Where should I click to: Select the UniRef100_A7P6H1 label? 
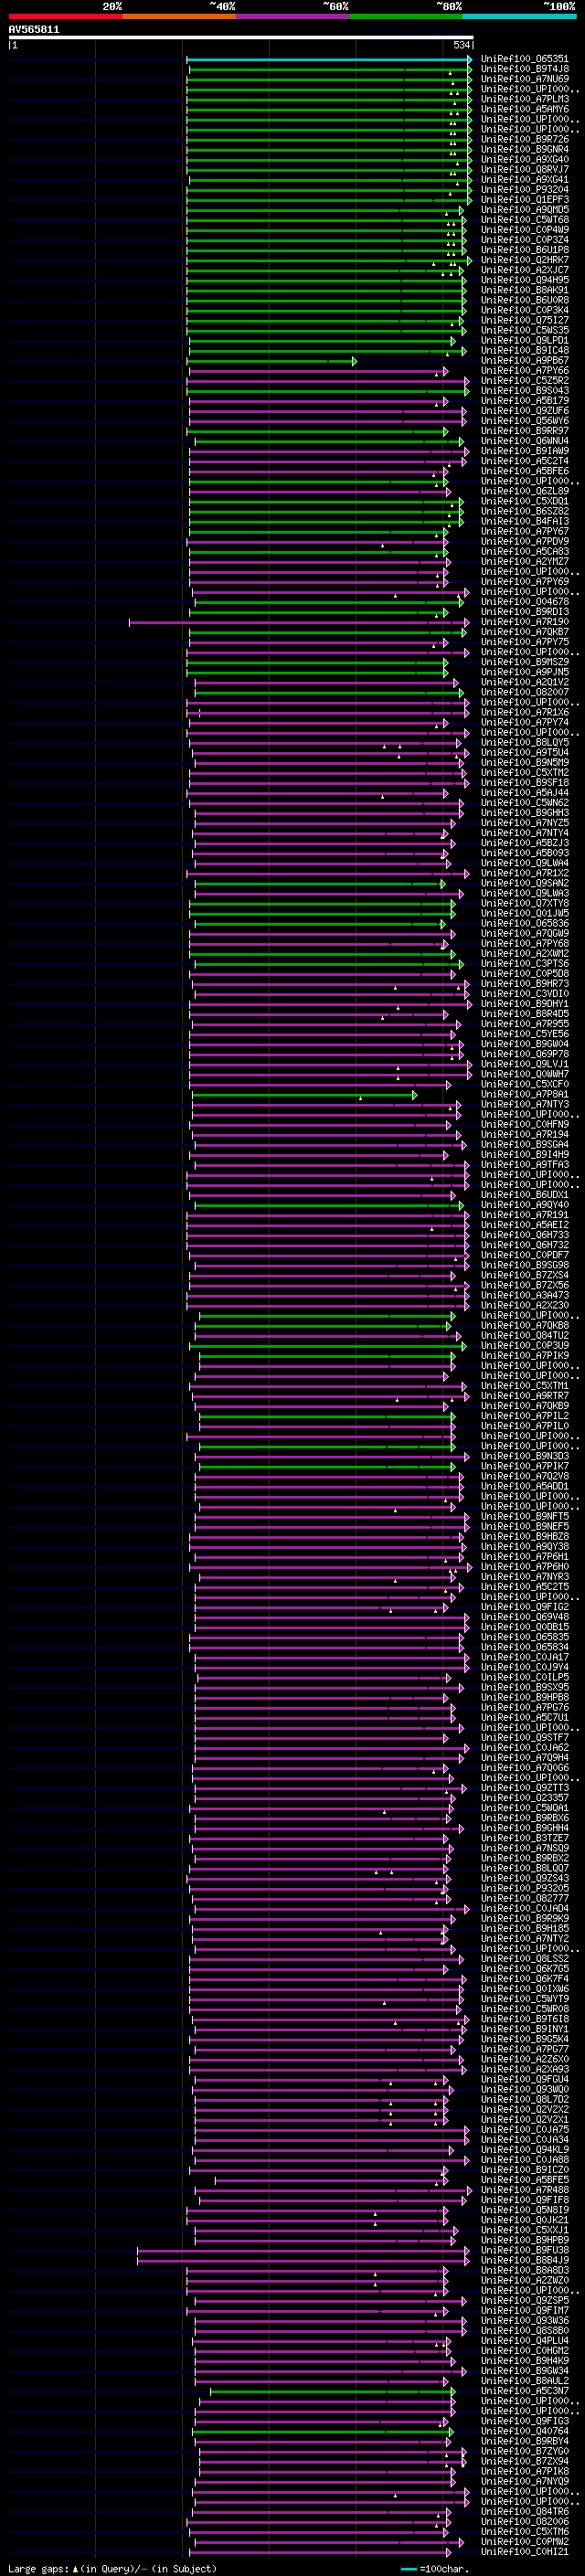coord(525,1556)
